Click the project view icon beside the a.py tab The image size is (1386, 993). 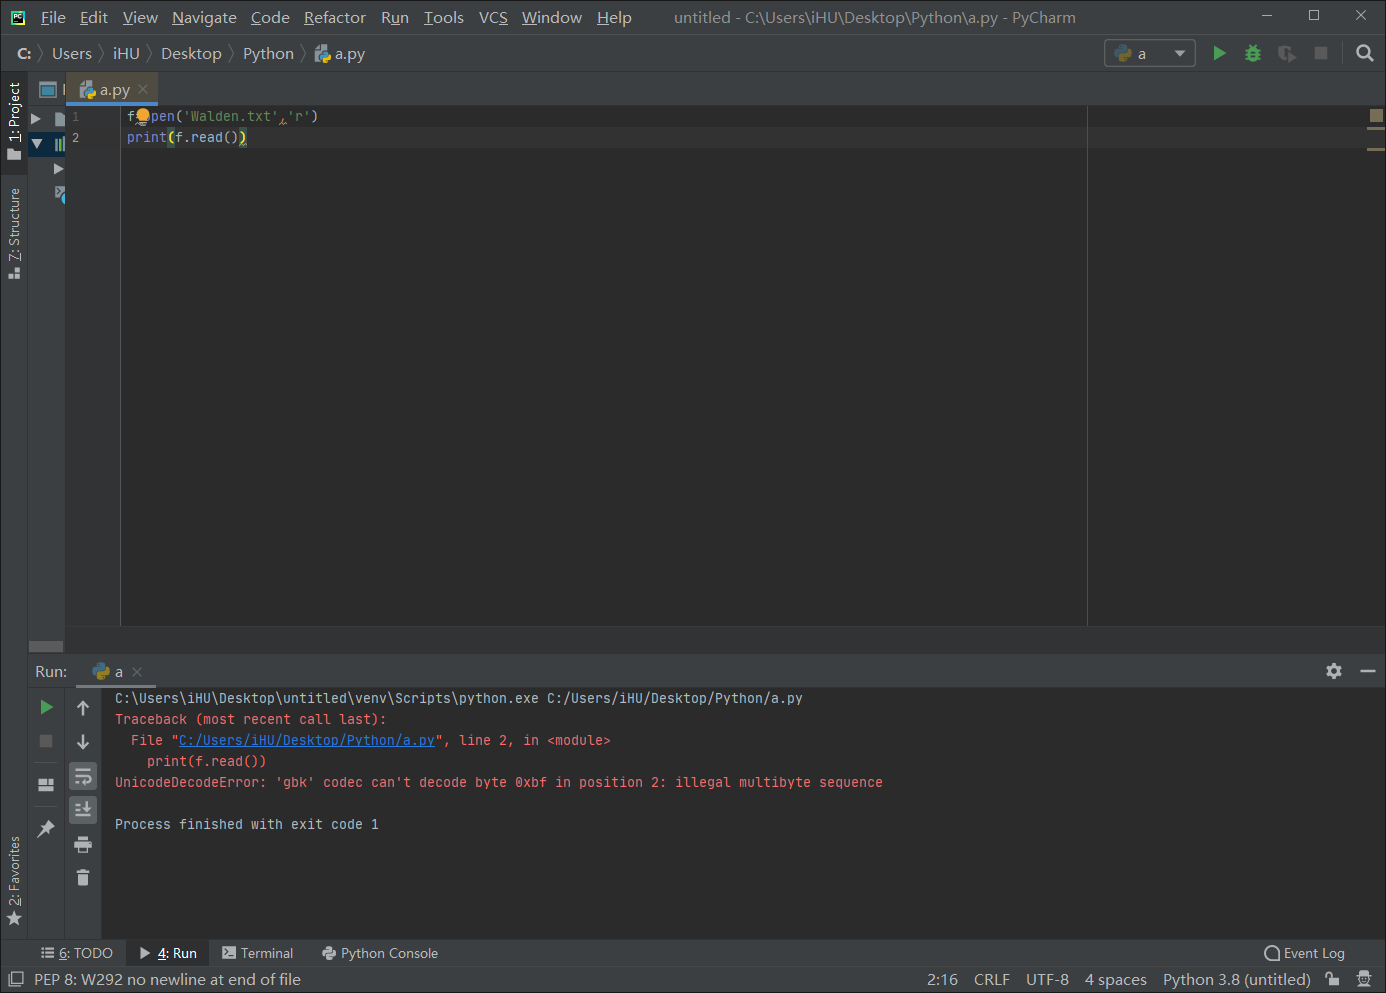click(47, 90)
